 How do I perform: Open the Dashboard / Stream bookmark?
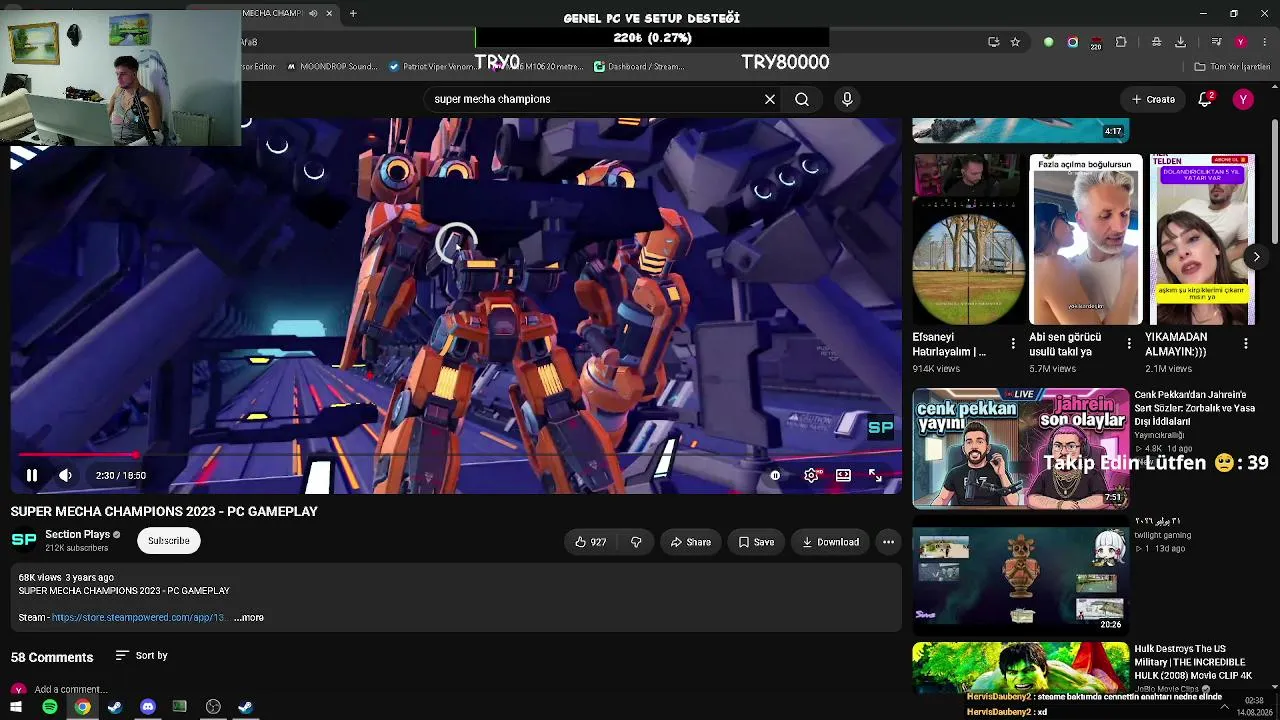pos(639,67)
